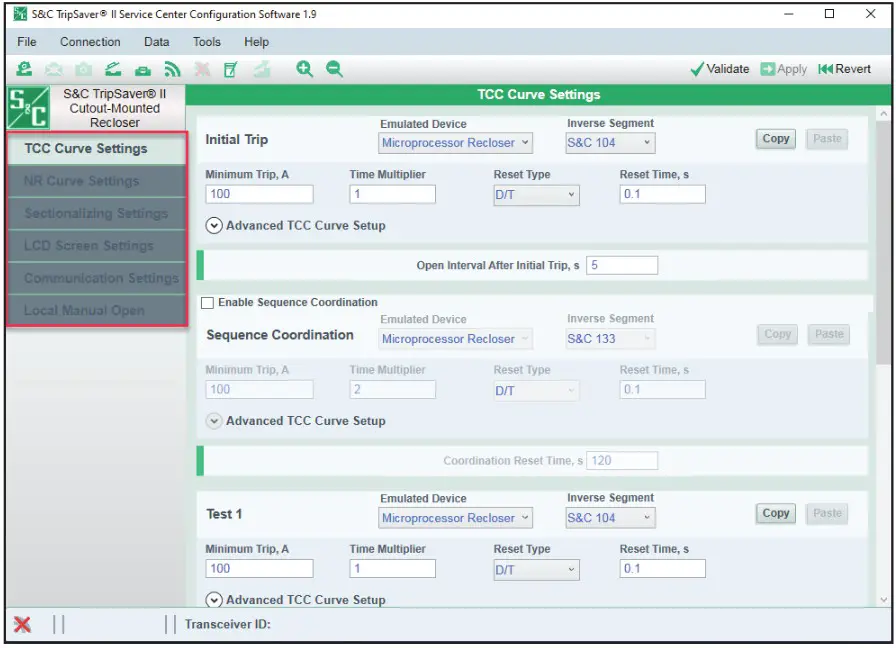Click Initial Trip Minimum Trip field
The width and height of the screenshot is (896, 648).
(x=259, y=194)
